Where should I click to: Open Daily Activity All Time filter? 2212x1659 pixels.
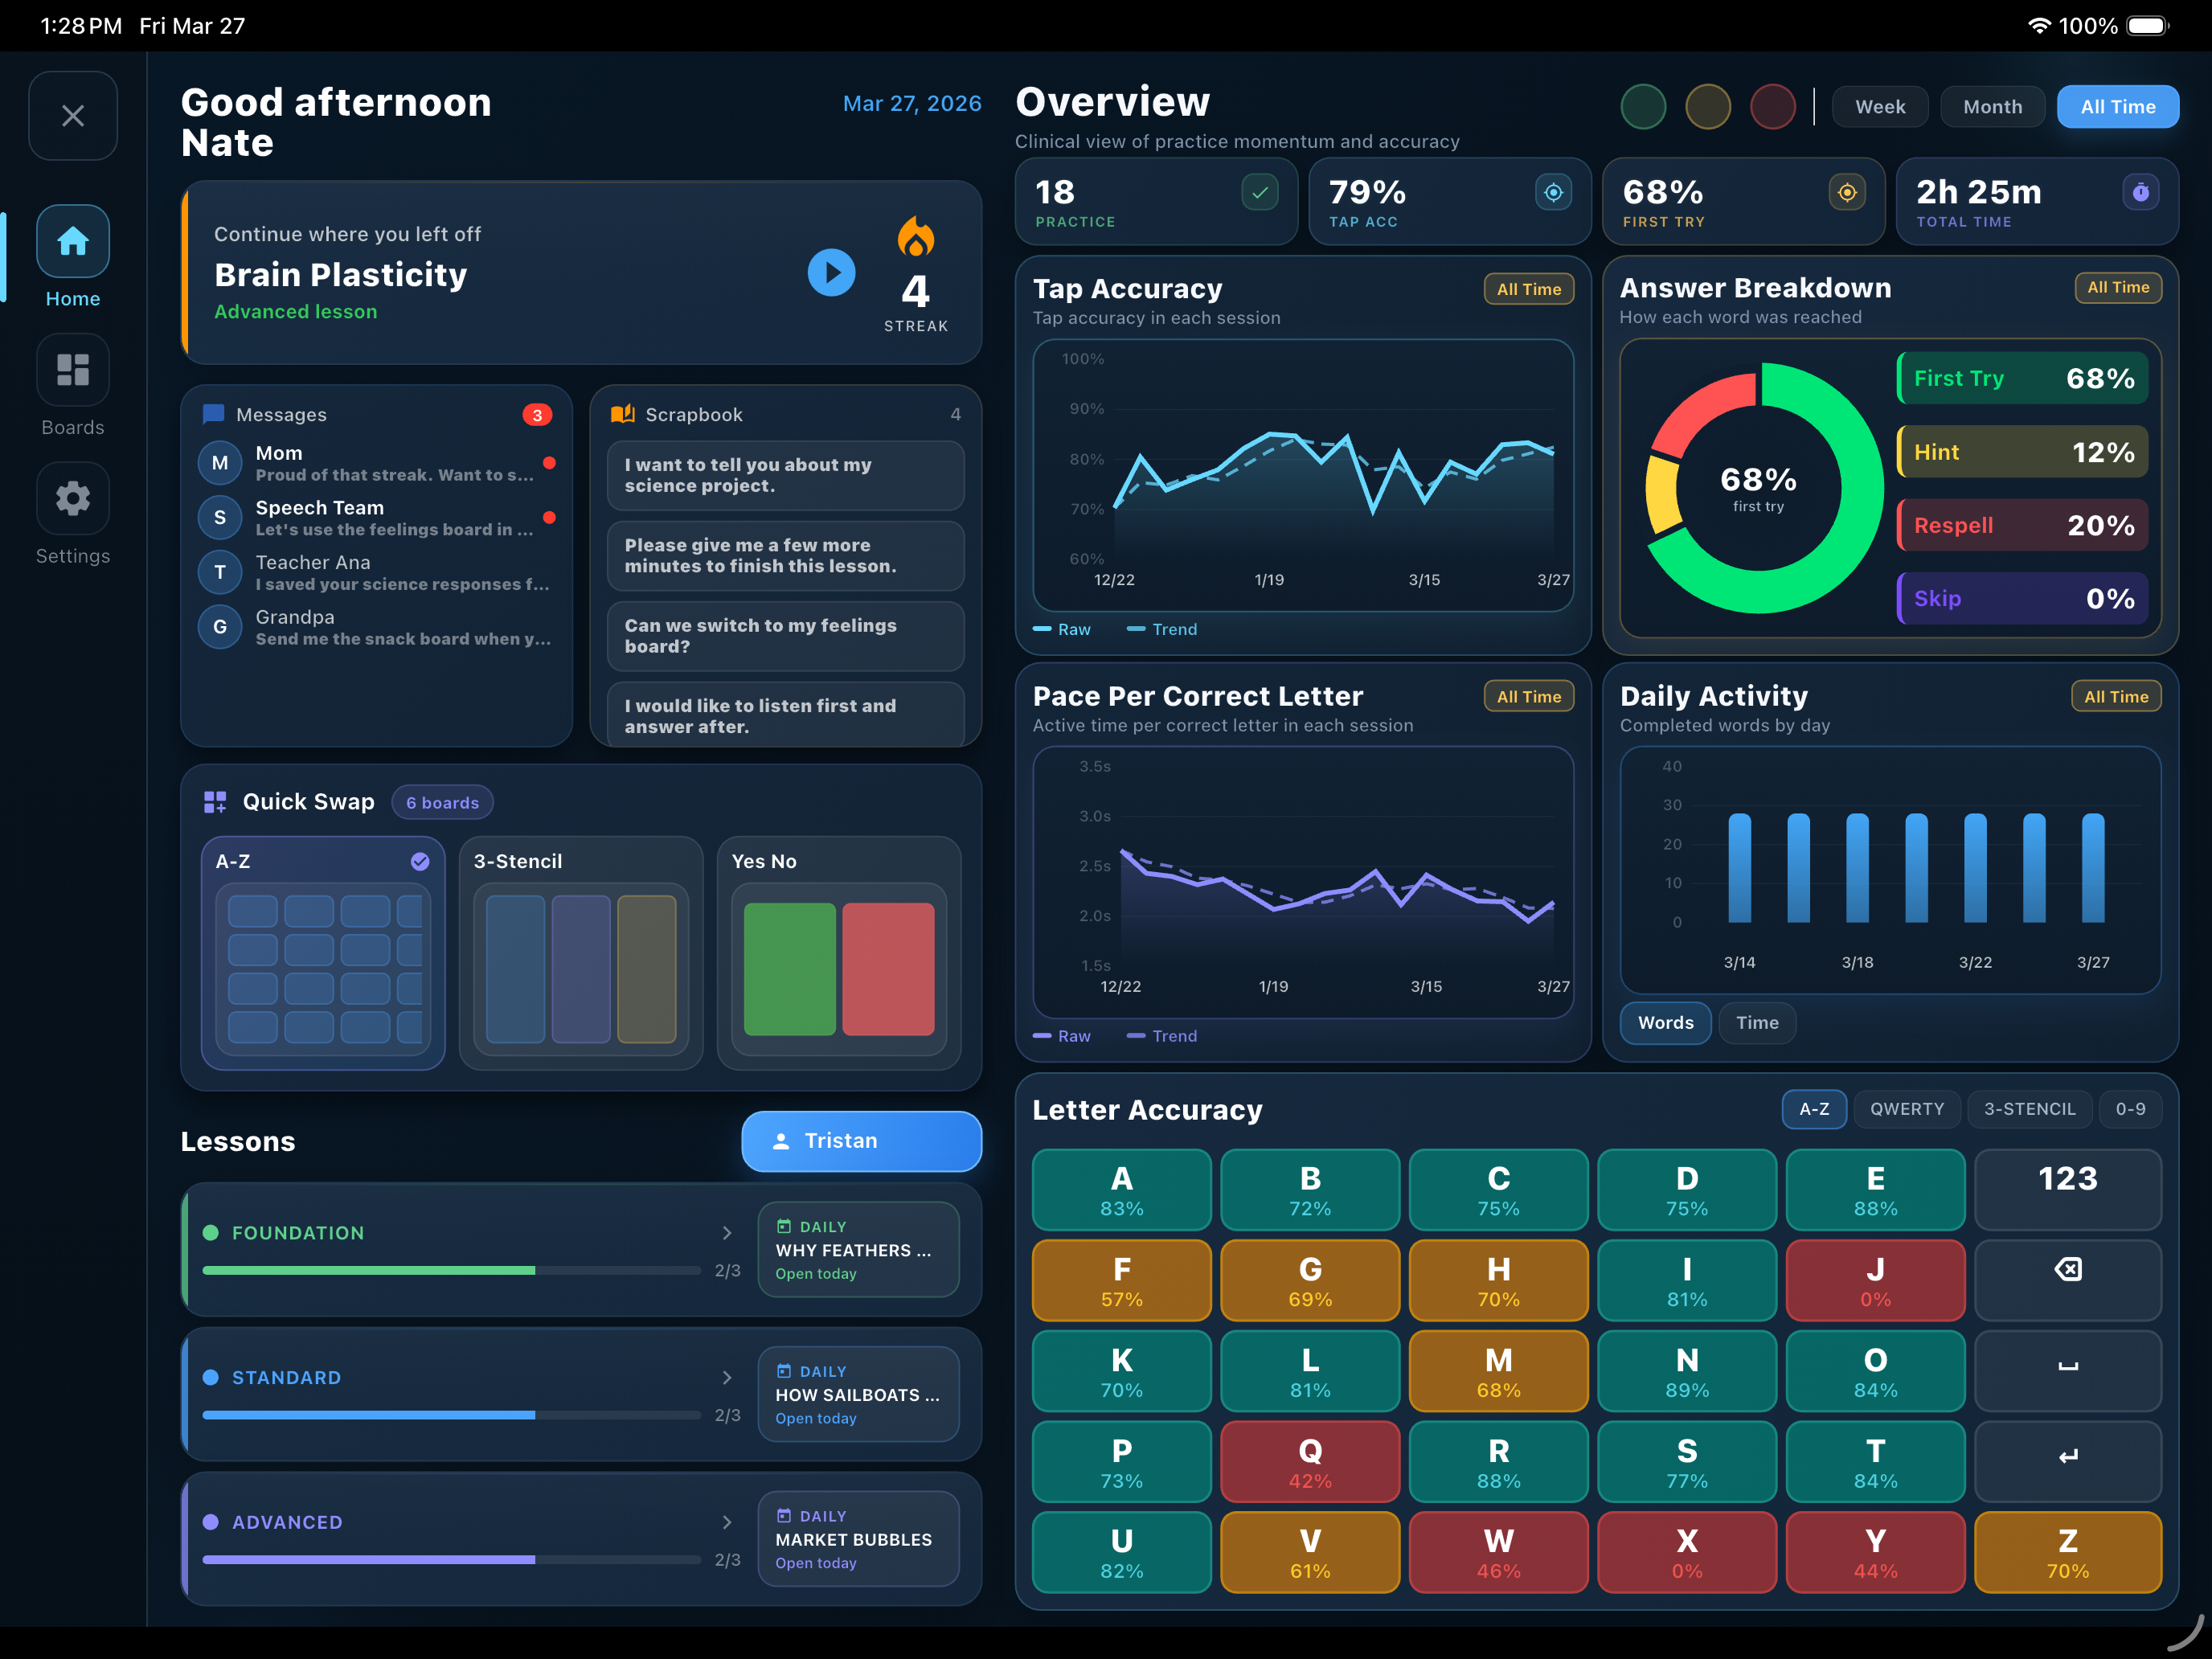(x=2116, y=697)
